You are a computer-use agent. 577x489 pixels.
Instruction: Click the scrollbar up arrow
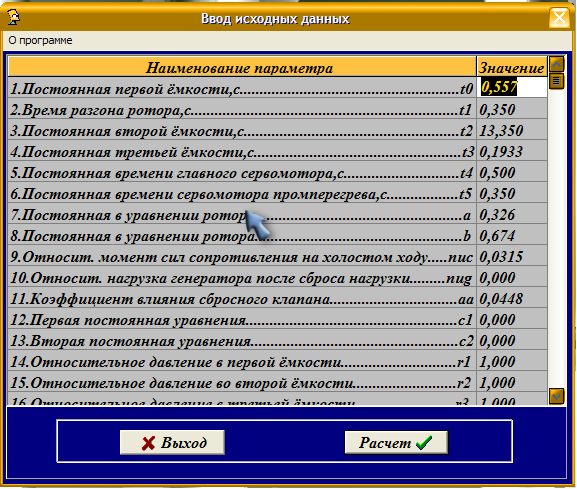[x=556, y=64]
